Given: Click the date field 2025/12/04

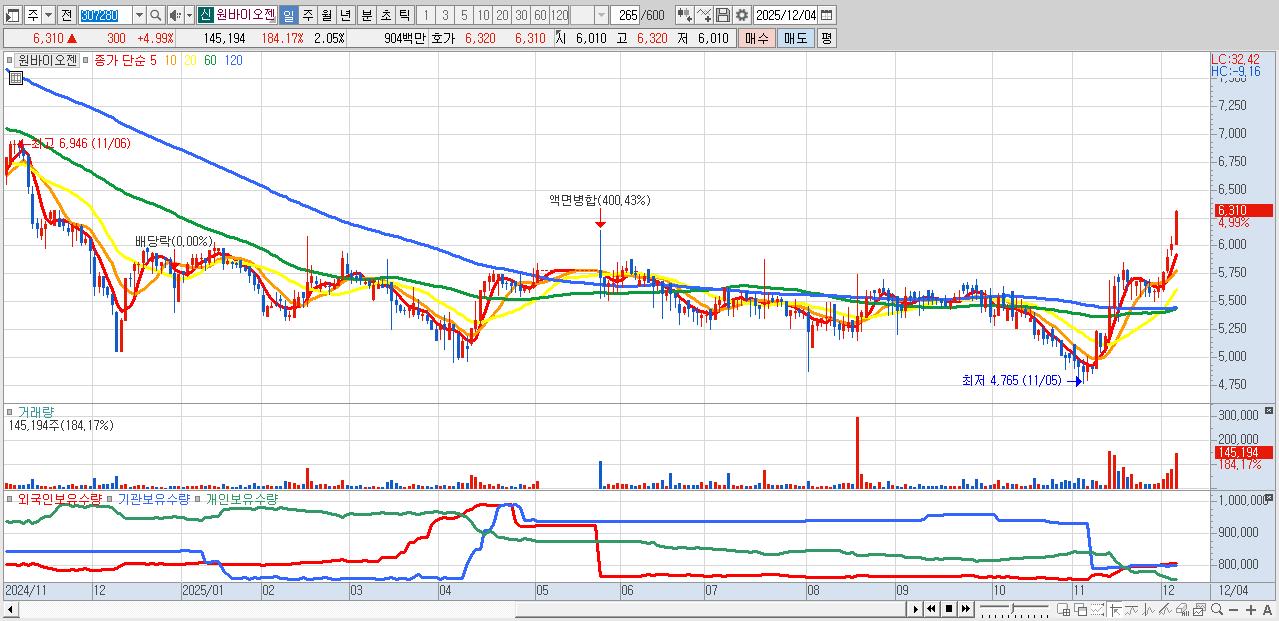Looking at the screenshot, I should [x=786, y=15].
